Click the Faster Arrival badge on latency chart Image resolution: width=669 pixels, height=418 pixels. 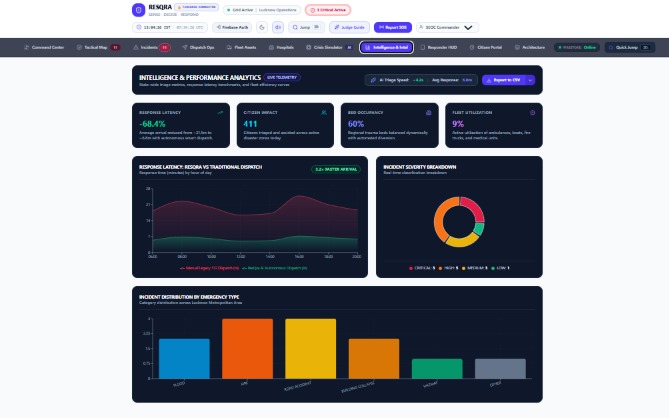[x=336, y=169]
